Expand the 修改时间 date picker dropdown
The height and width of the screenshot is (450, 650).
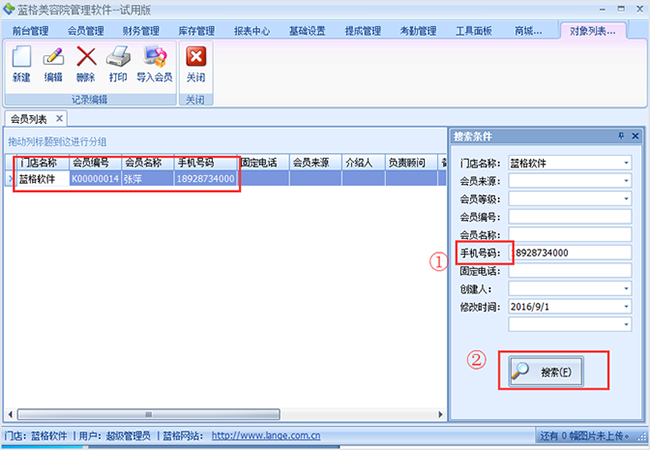click(626, 306)
